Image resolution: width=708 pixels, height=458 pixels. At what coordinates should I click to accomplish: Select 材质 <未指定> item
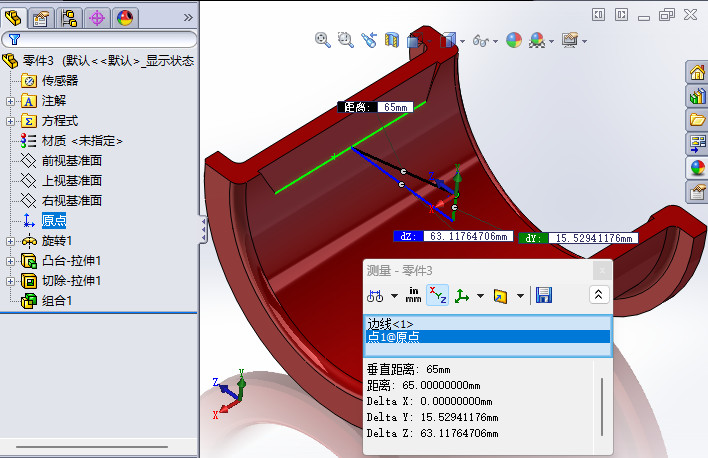click(72, 141)
